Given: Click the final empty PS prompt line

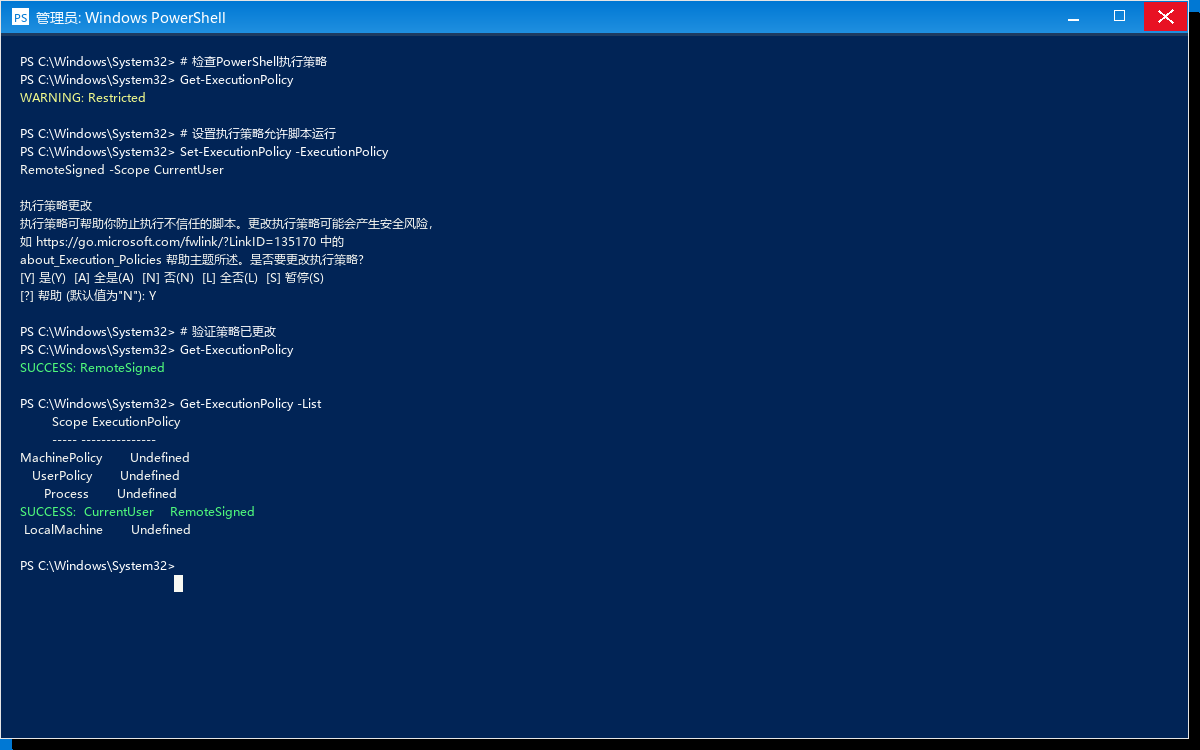Looking at the screenshot, I should point(97,566).
